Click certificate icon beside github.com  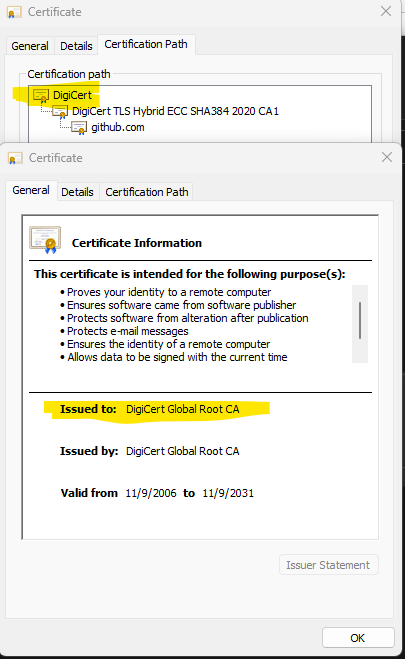pos(79,128)
